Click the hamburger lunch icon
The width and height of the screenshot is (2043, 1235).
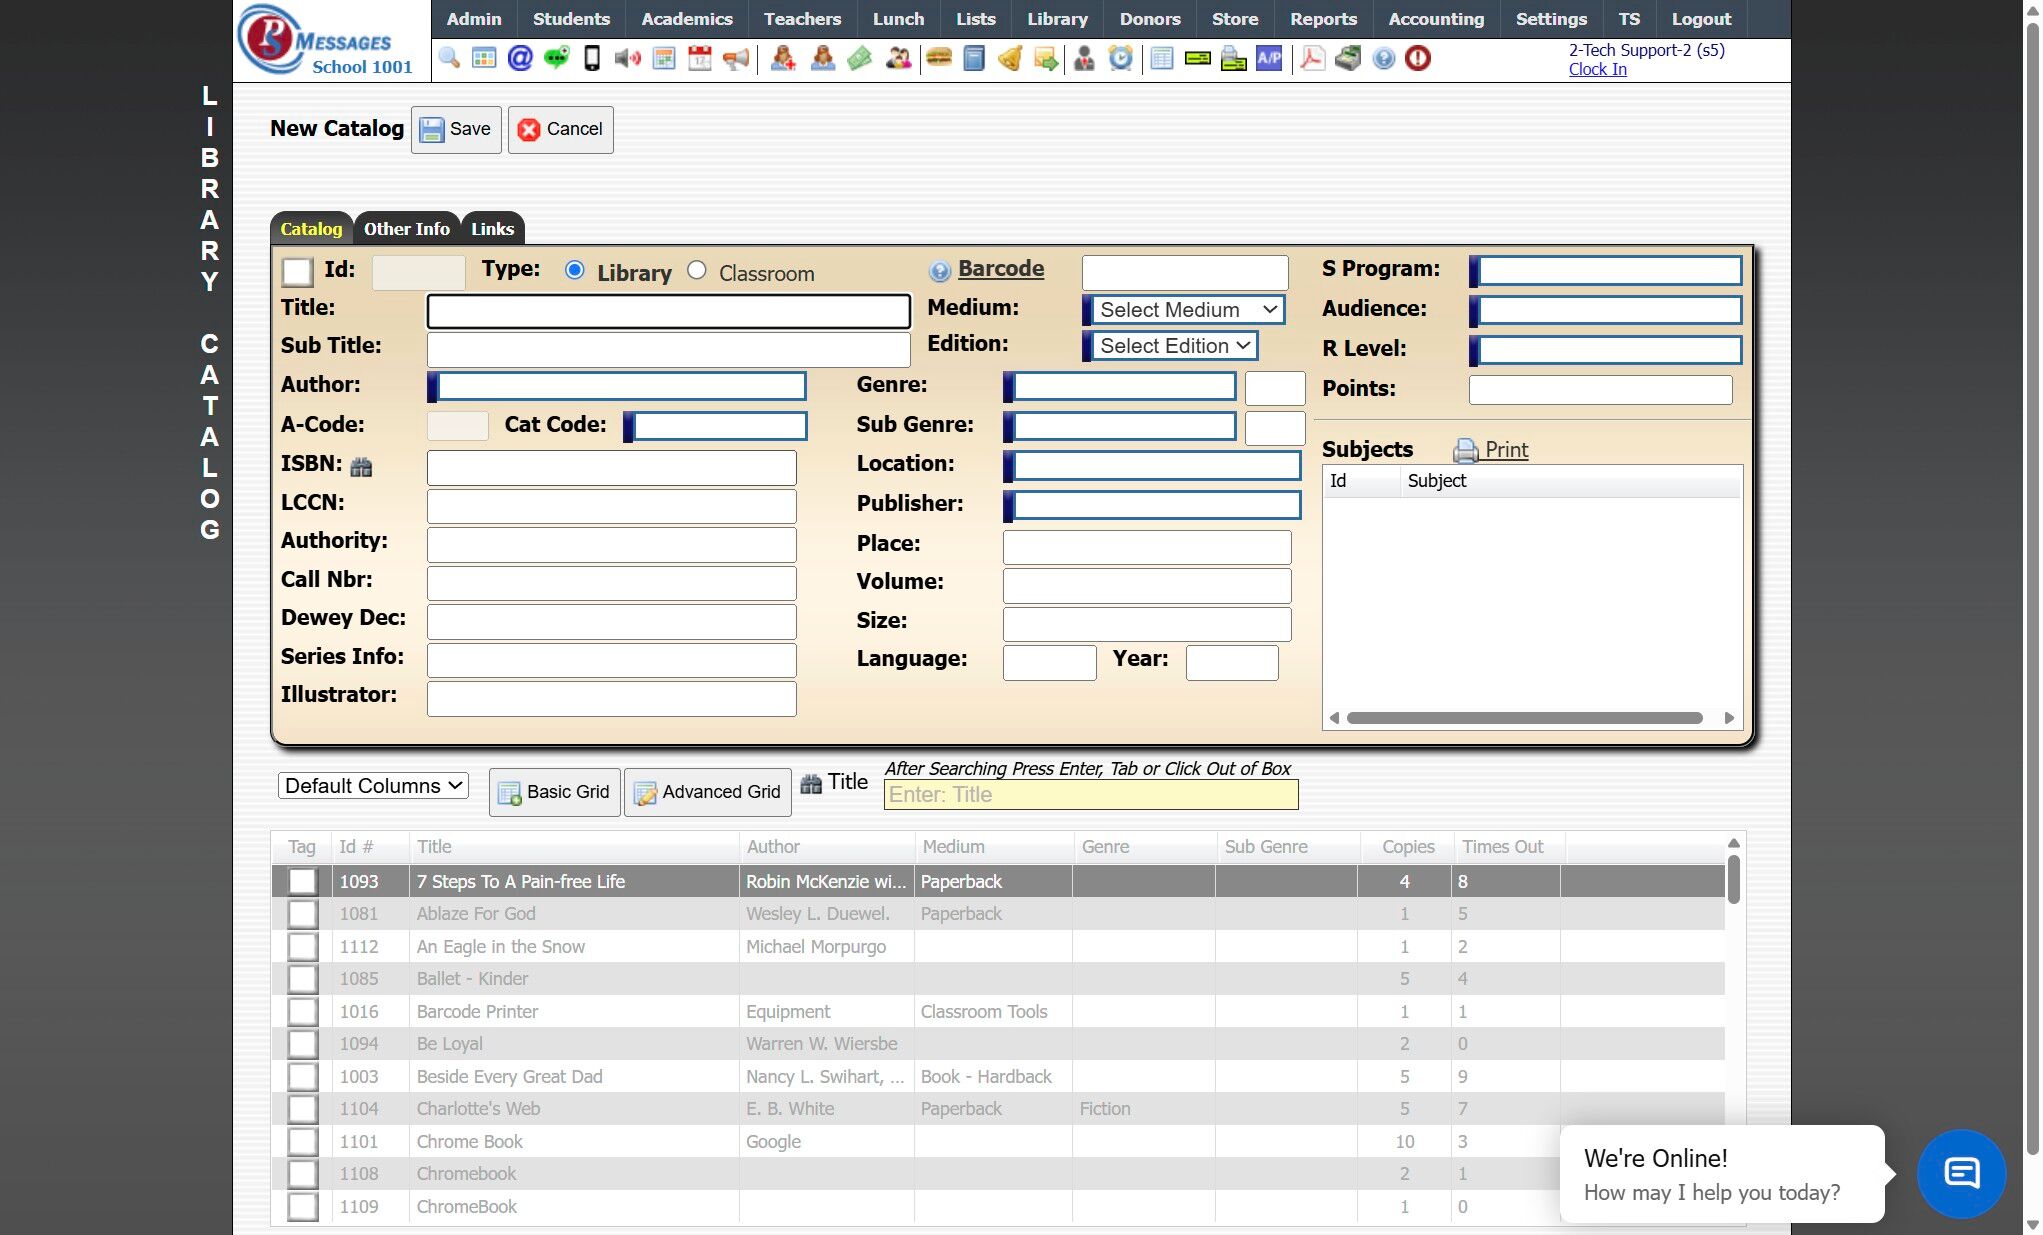point(938,58)
